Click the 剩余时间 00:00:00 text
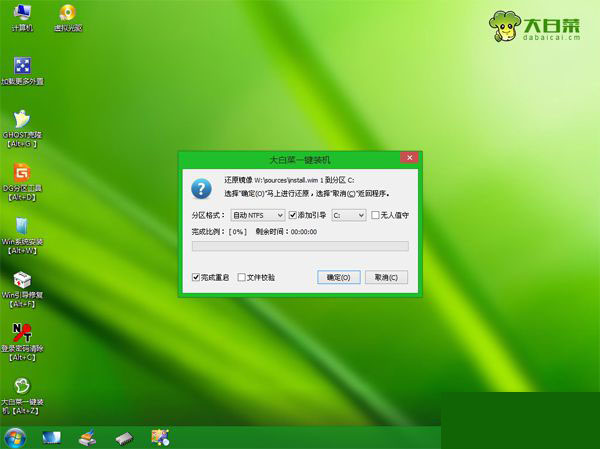 pos(286,232)
